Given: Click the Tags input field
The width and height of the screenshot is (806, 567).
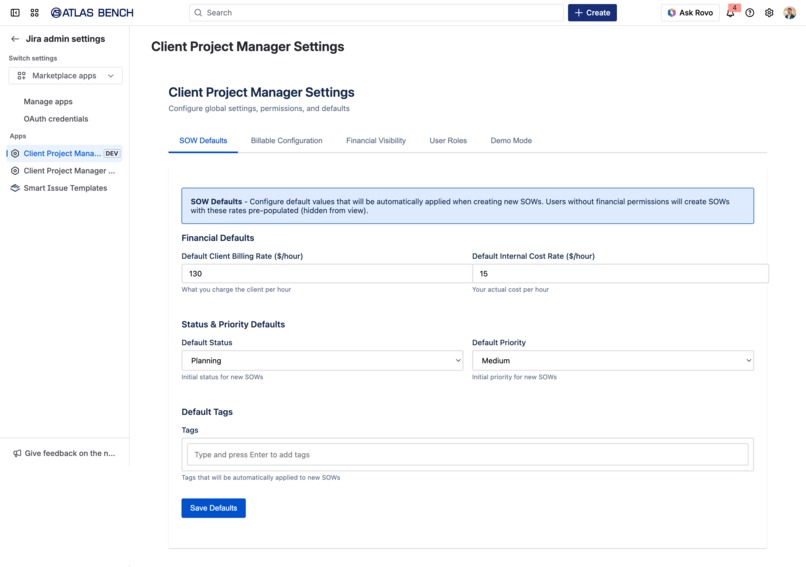Looking at the screenshot, I should point(467,454).
